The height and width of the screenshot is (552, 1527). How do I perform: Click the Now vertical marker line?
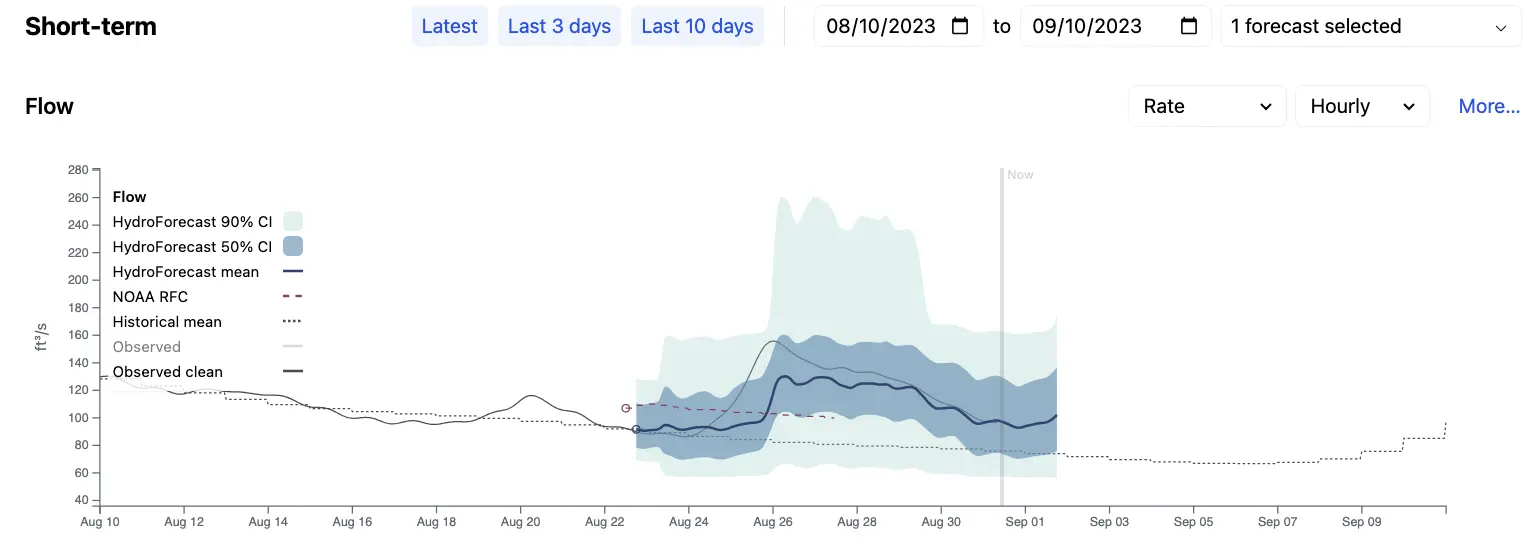(x=1001, y=338)
